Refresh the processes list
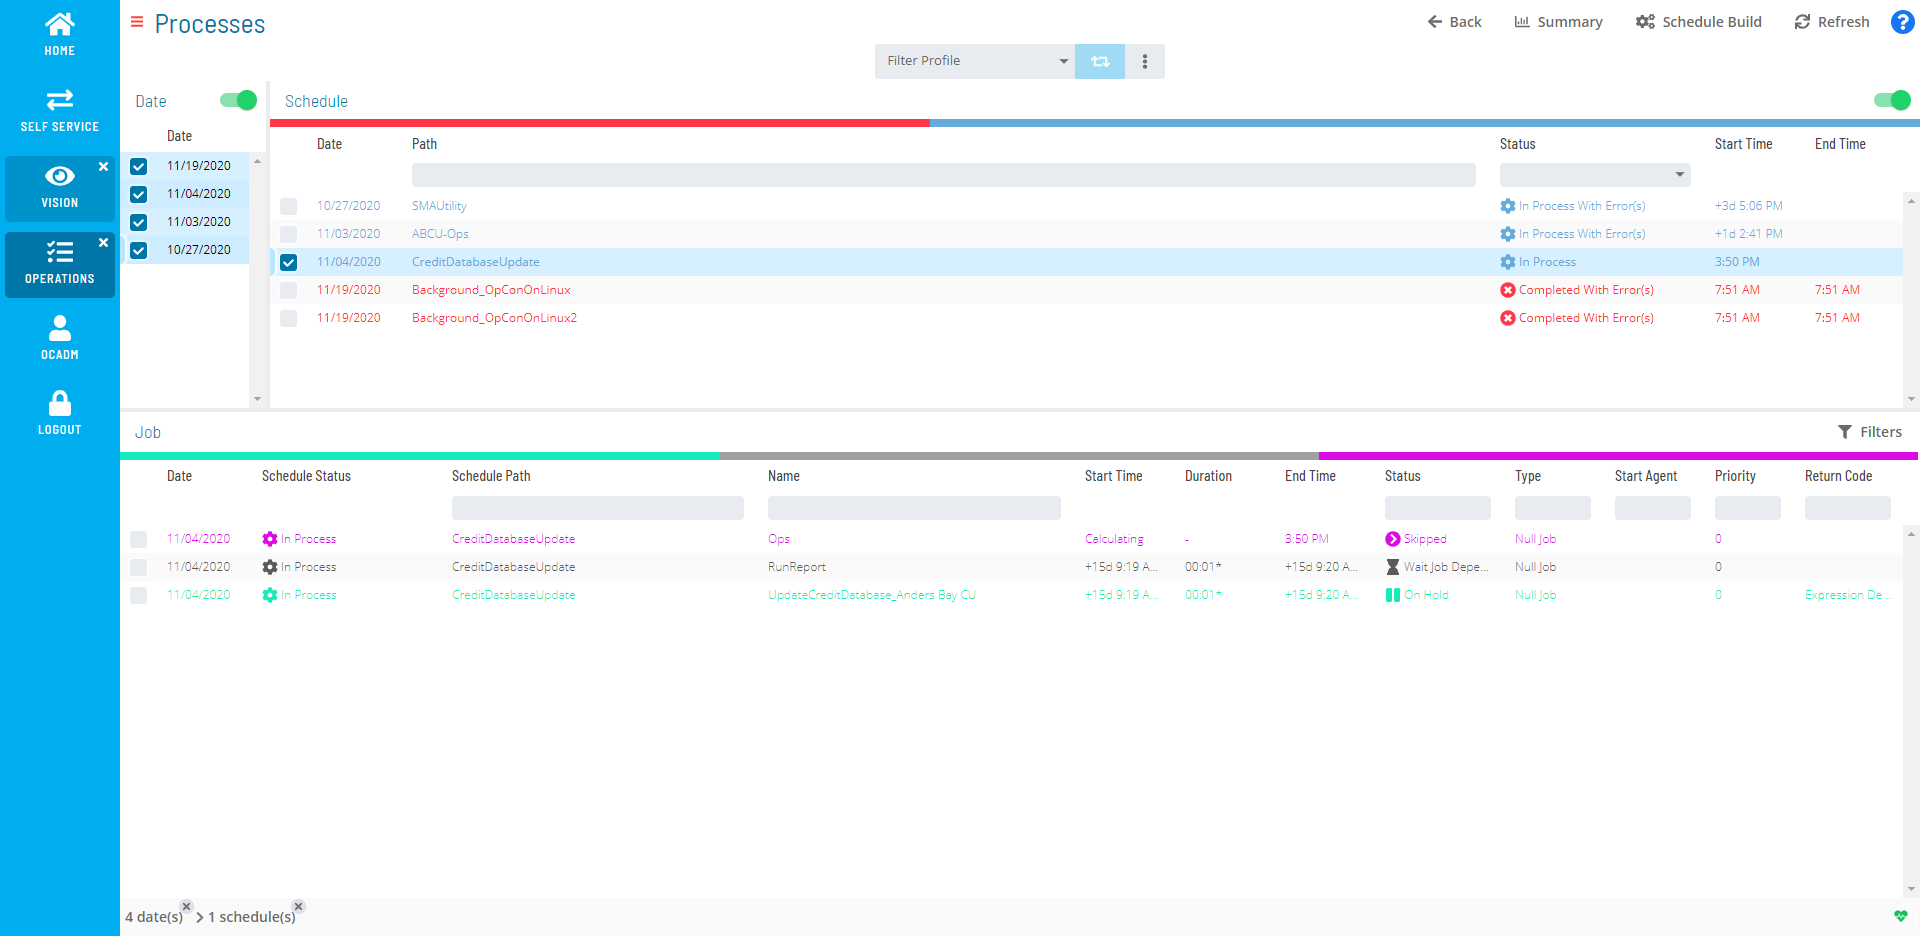 tap(1832, 22)
